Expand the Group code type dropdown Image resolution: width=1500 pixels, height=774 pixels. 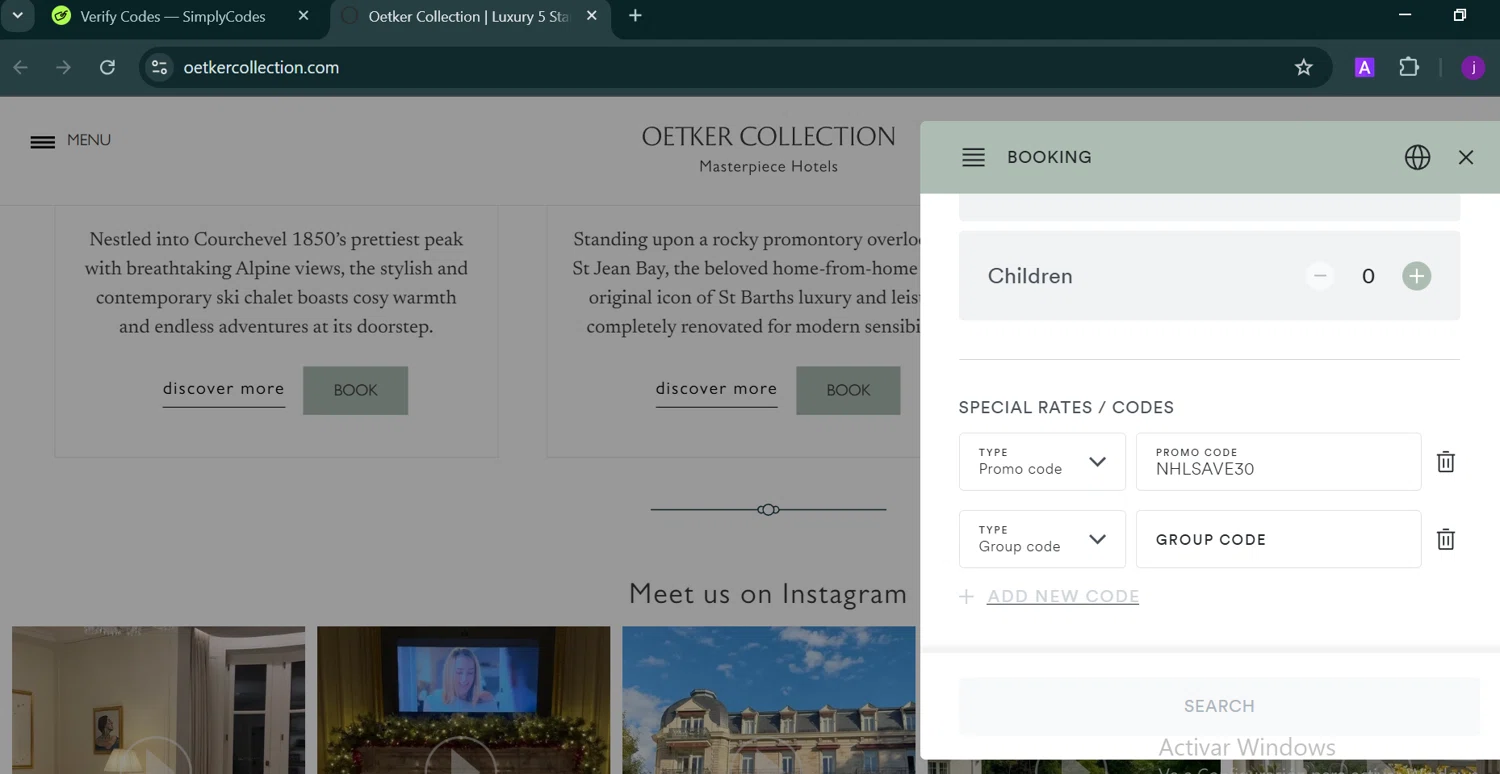[x=1042, y=539]
